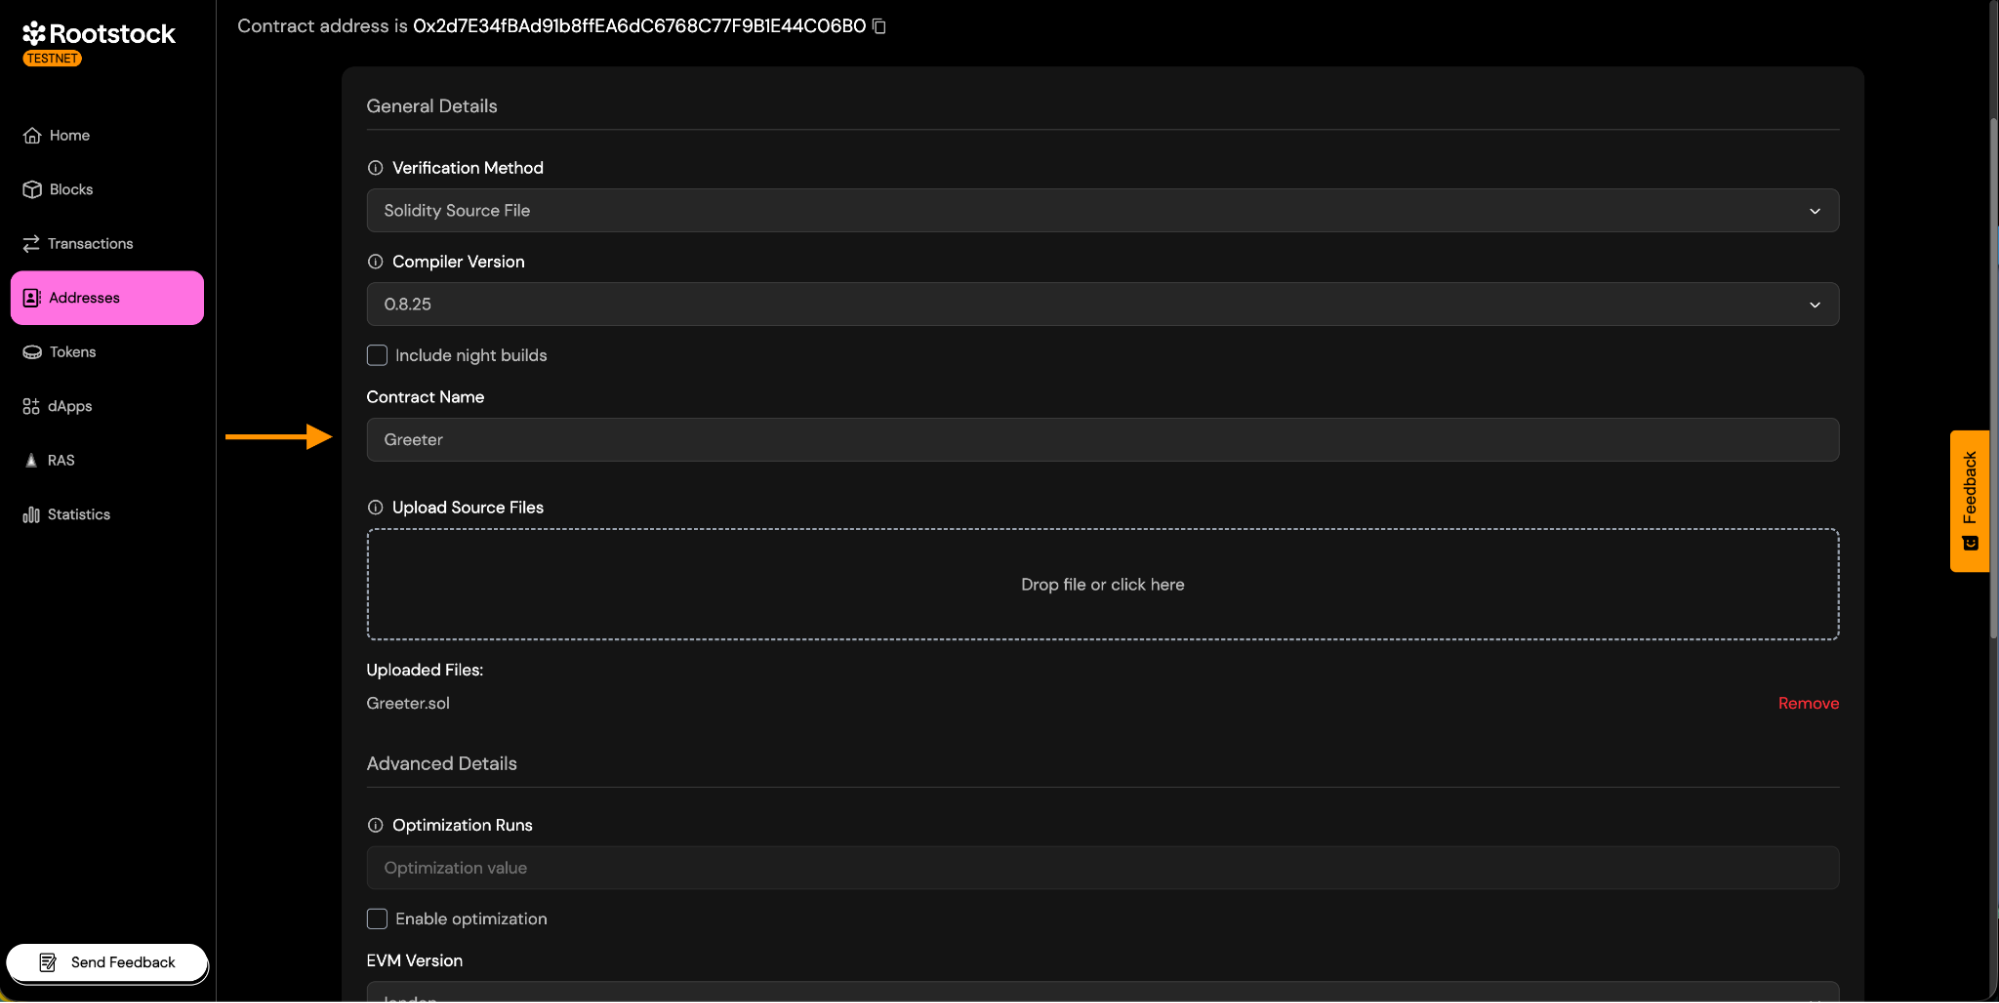
Task: Go to the Home page in the sidebar
Action: [69, 136]
